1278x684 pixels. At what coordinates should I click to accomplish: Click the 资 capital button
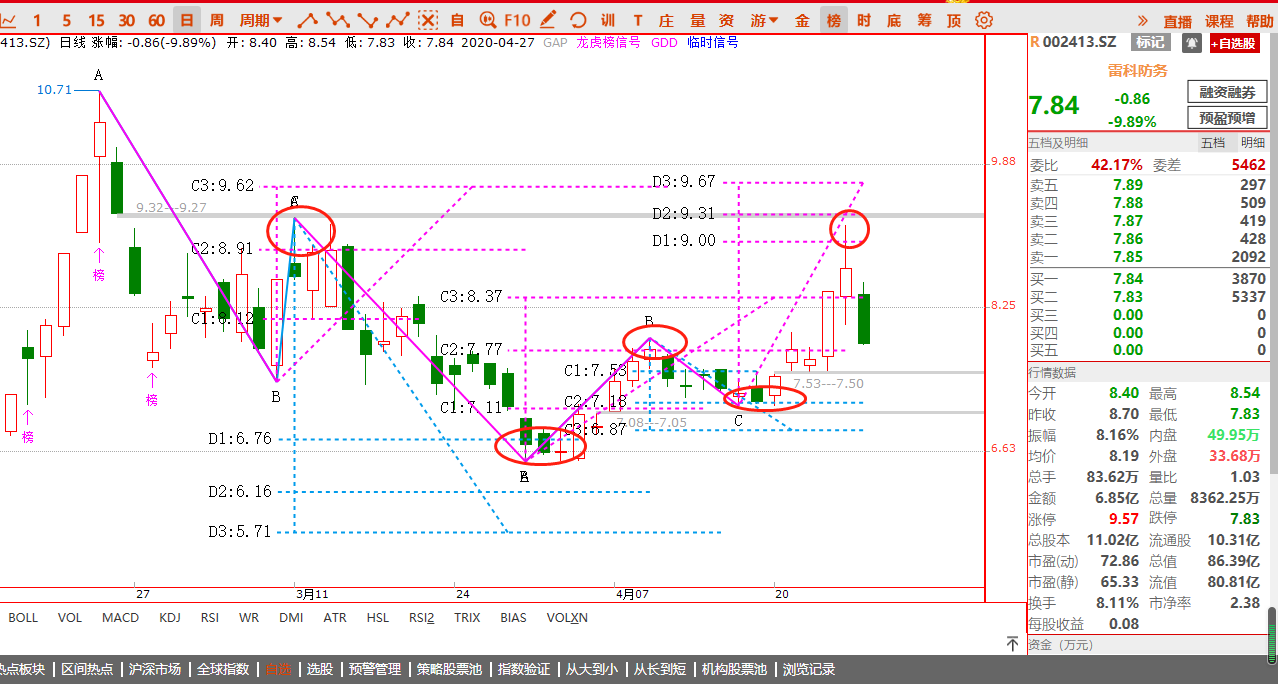727,19
